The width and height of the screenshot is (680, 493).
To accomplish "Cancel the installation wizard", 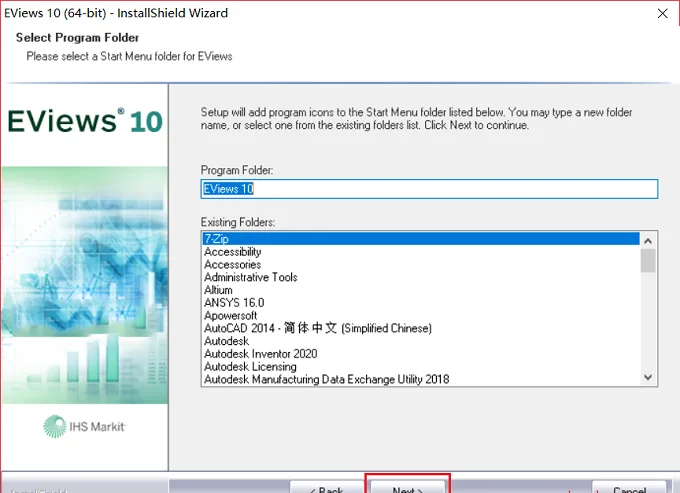I will 629,486.
